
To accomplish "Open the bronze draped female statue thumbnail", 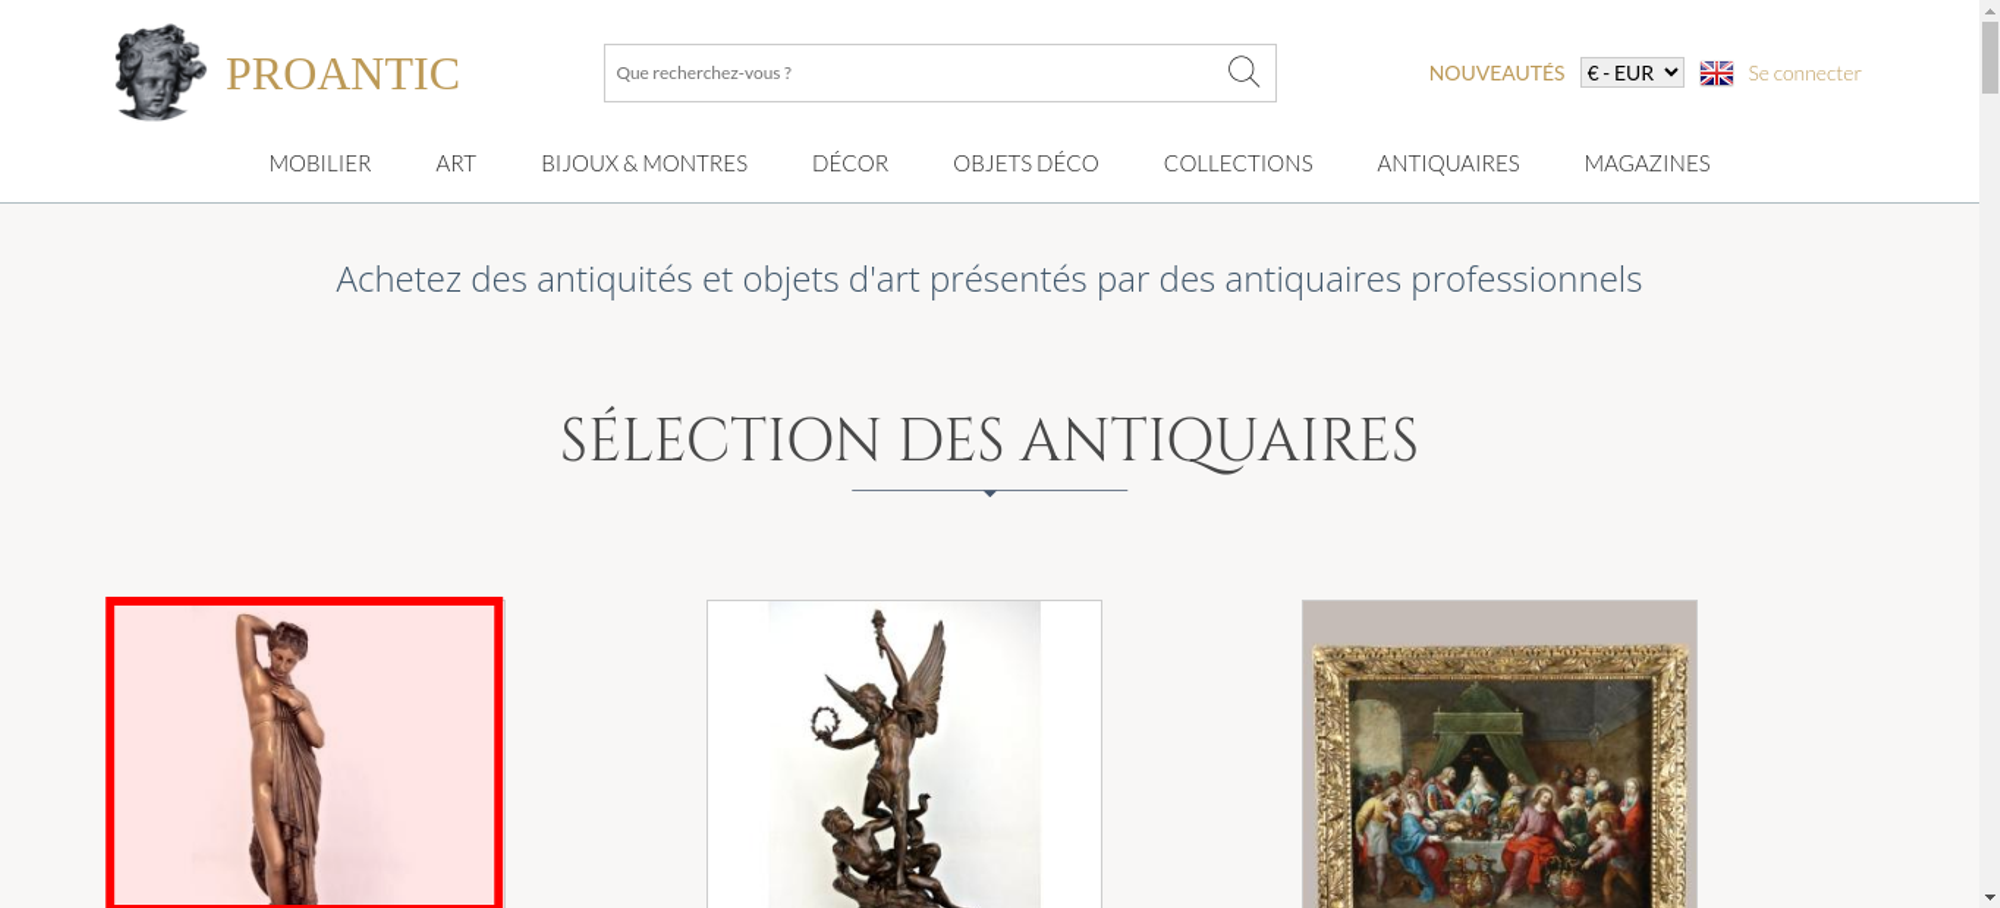I will tap(304, 753).
